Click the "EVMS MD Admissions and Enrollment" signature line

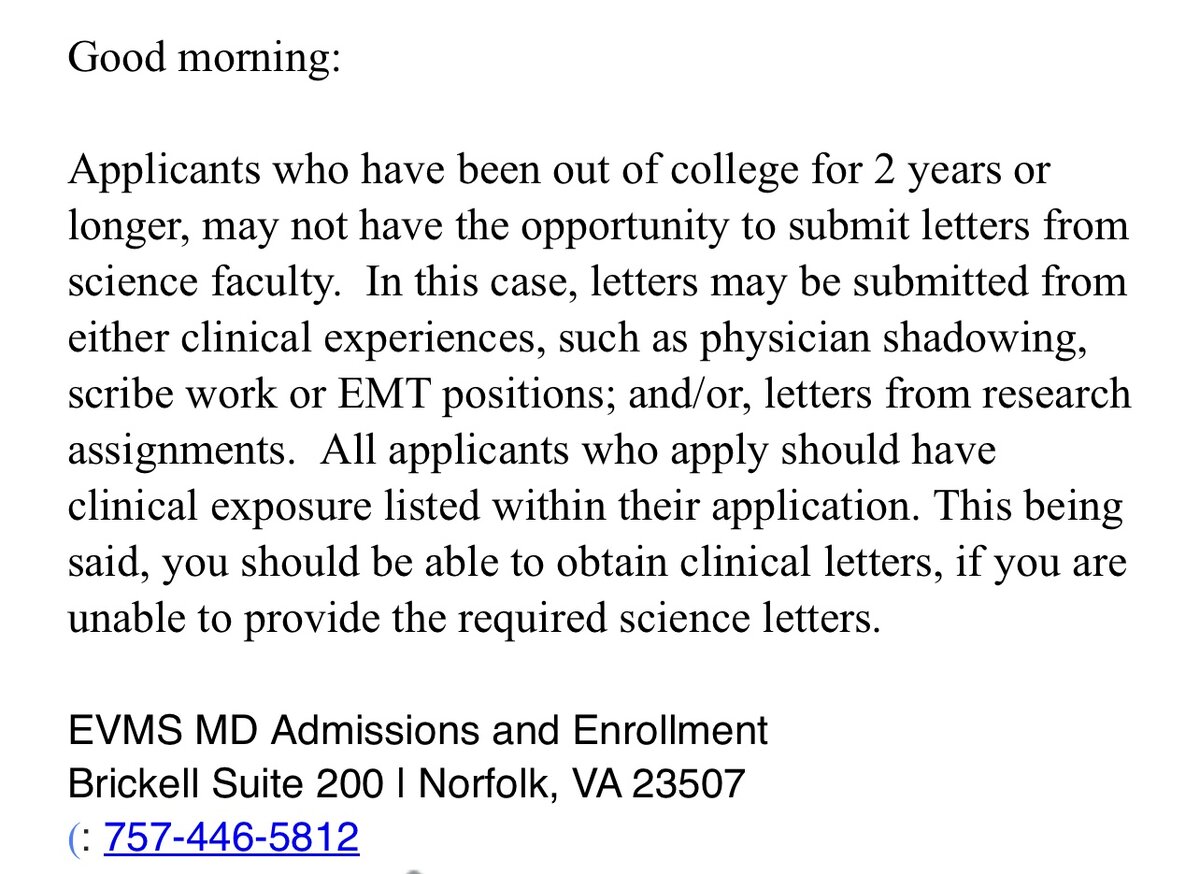click(x=418, y=731)
